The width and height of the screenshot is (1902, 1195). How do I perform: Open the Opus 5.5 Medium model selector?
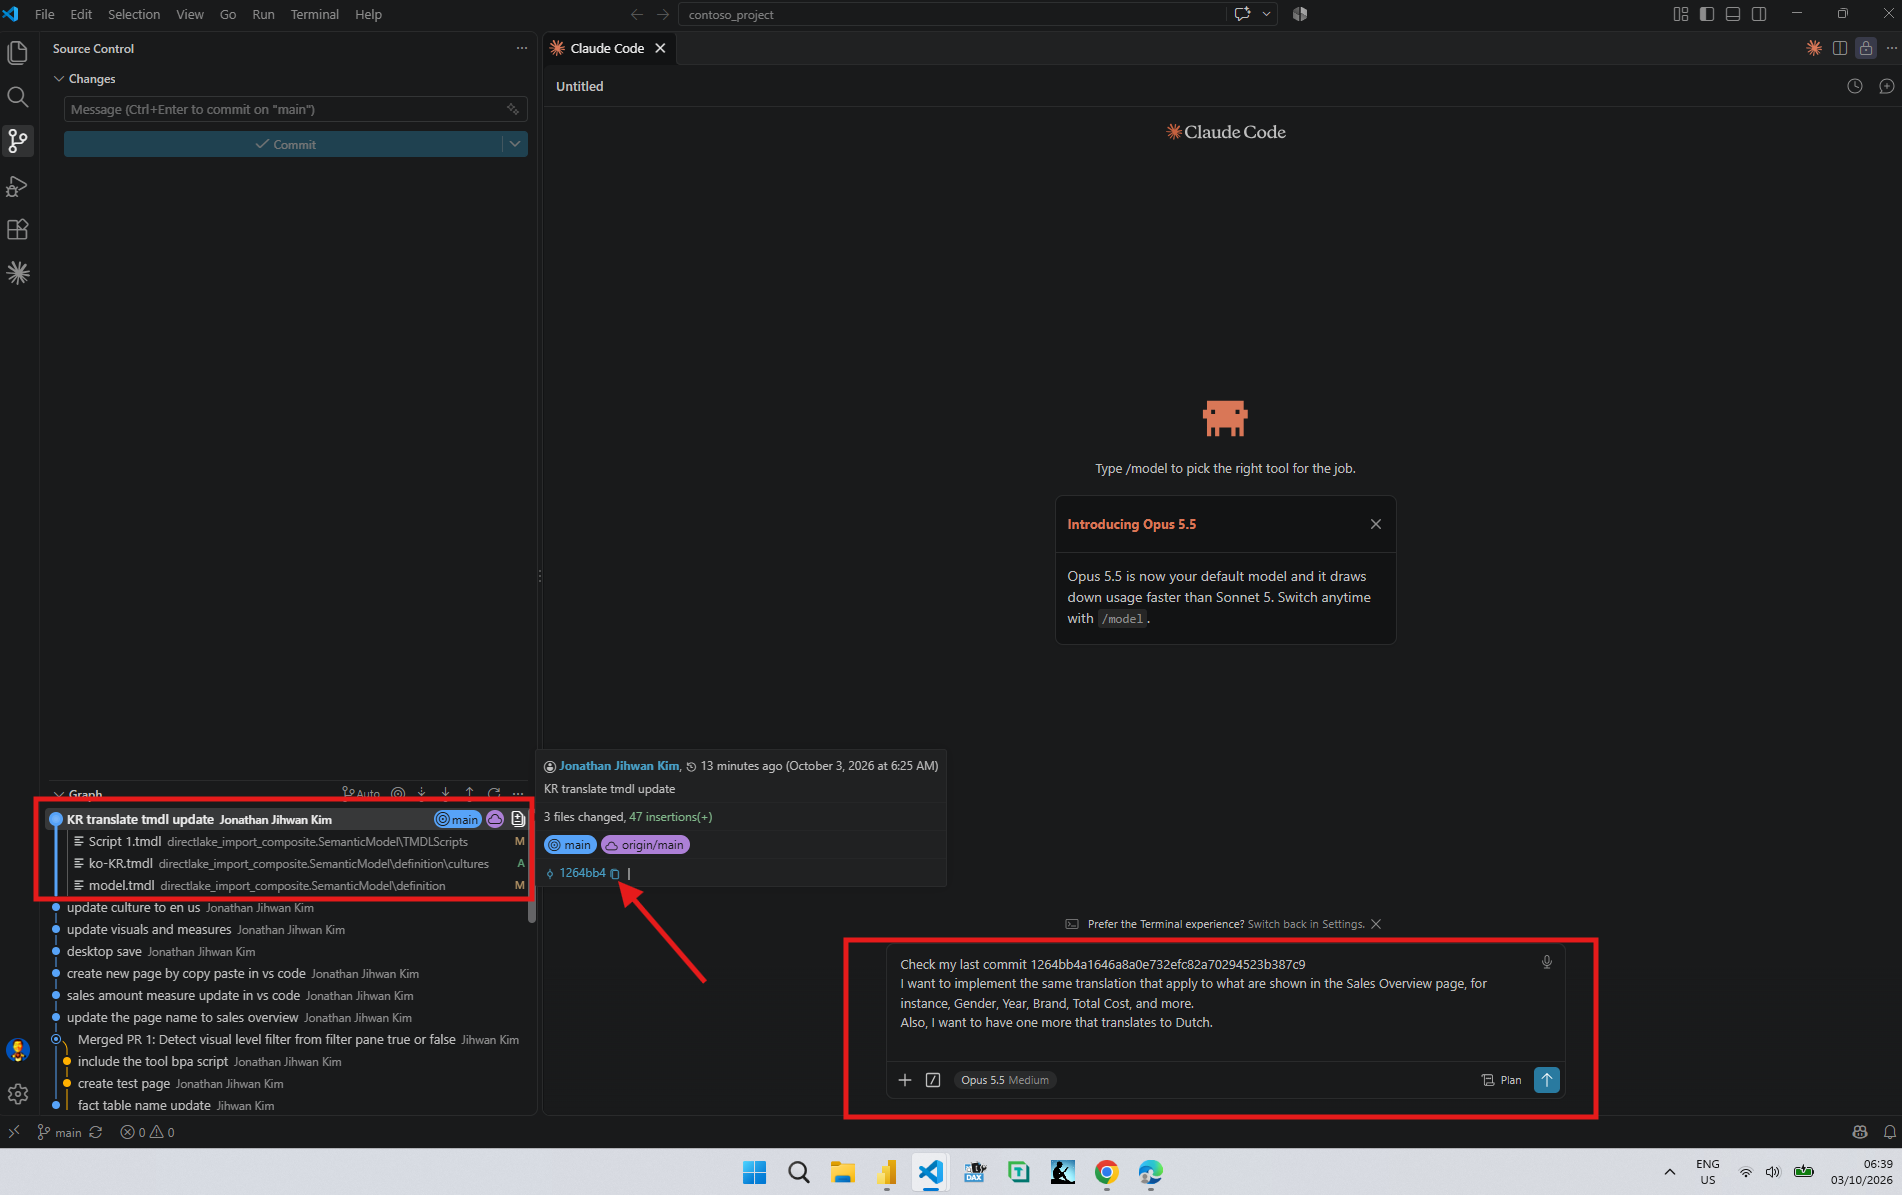(1005, 1080)
